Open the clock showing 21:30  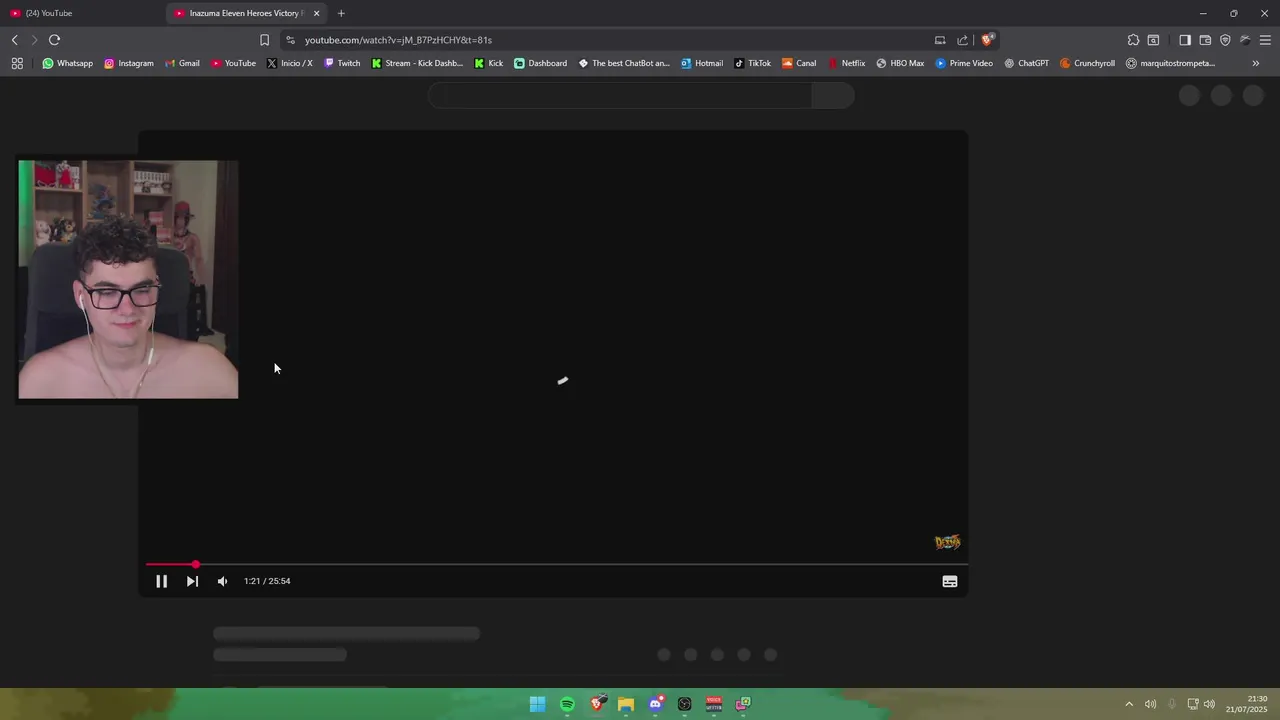pyautogui.click(x=1247, y=704)
